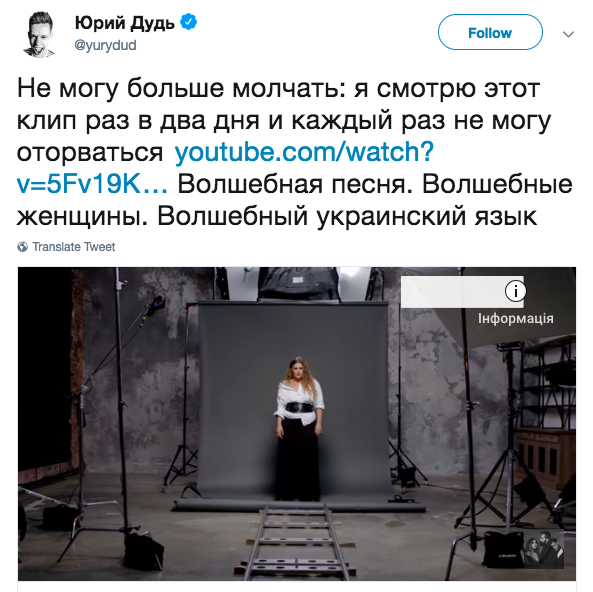
Task: Click the circled "i" info icon on video
Action: click(515, 291)
